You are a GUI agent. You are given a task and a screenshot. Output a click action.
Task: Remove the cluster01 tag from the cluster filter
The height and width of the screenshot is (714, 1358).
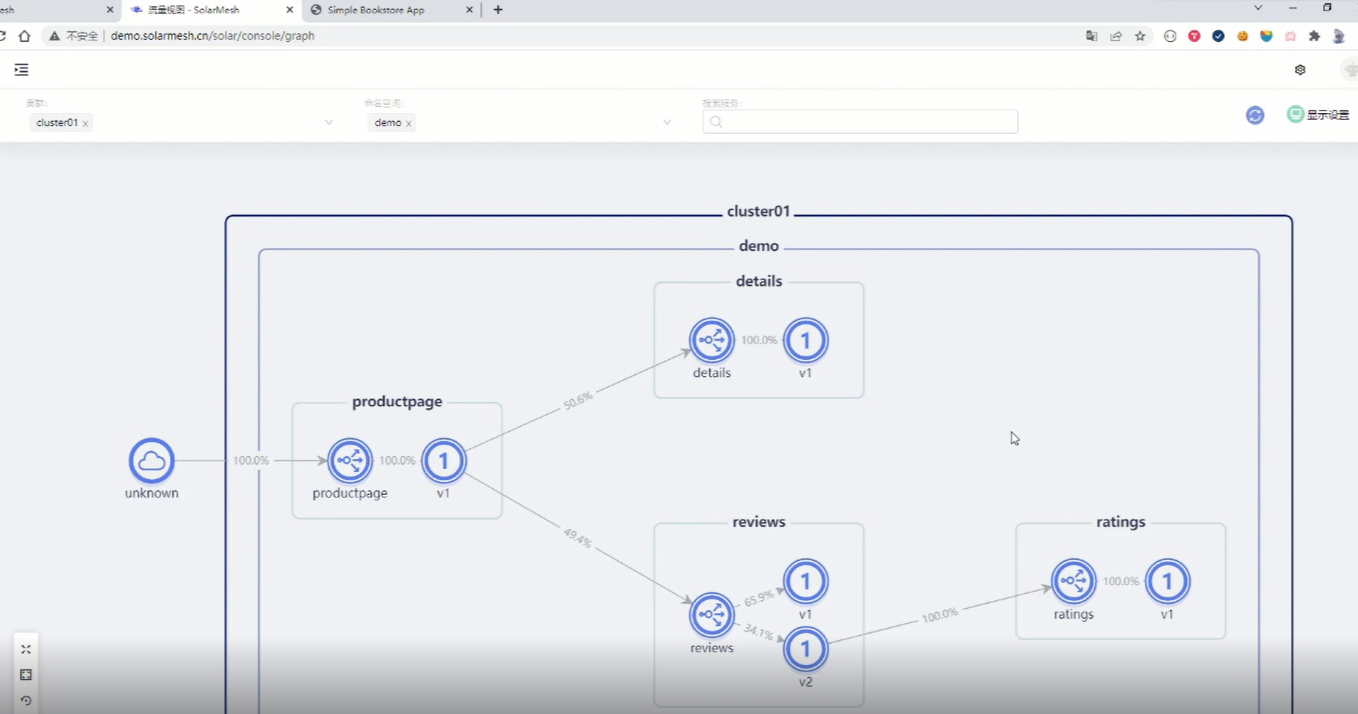point(86,124)
